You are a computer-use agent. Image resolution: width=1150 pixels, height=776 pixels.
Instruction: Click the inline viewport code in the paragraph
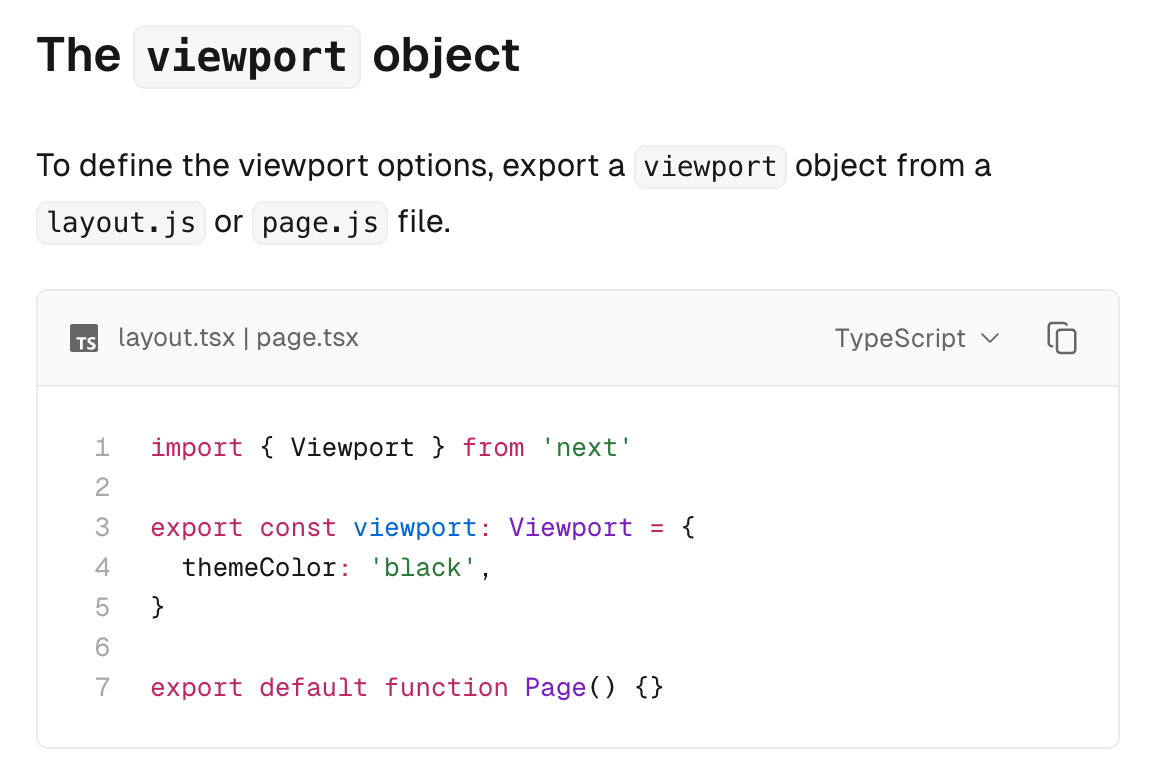[x=710, y=166]
